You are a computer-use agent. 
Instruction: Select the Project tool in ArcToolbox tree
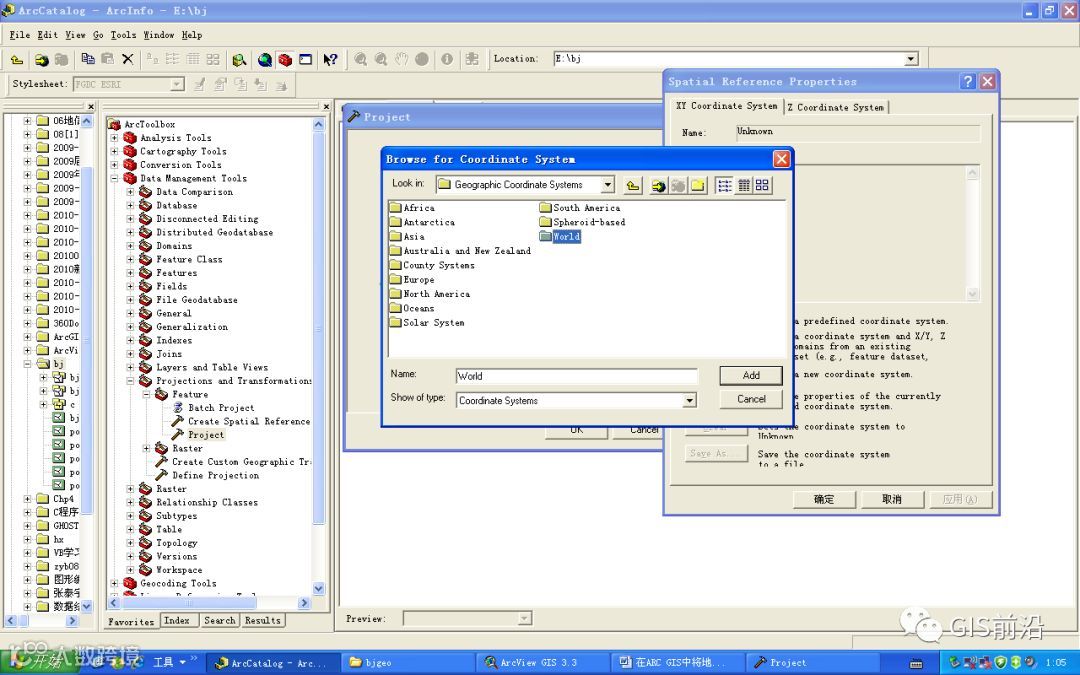[x=206, y=435]
